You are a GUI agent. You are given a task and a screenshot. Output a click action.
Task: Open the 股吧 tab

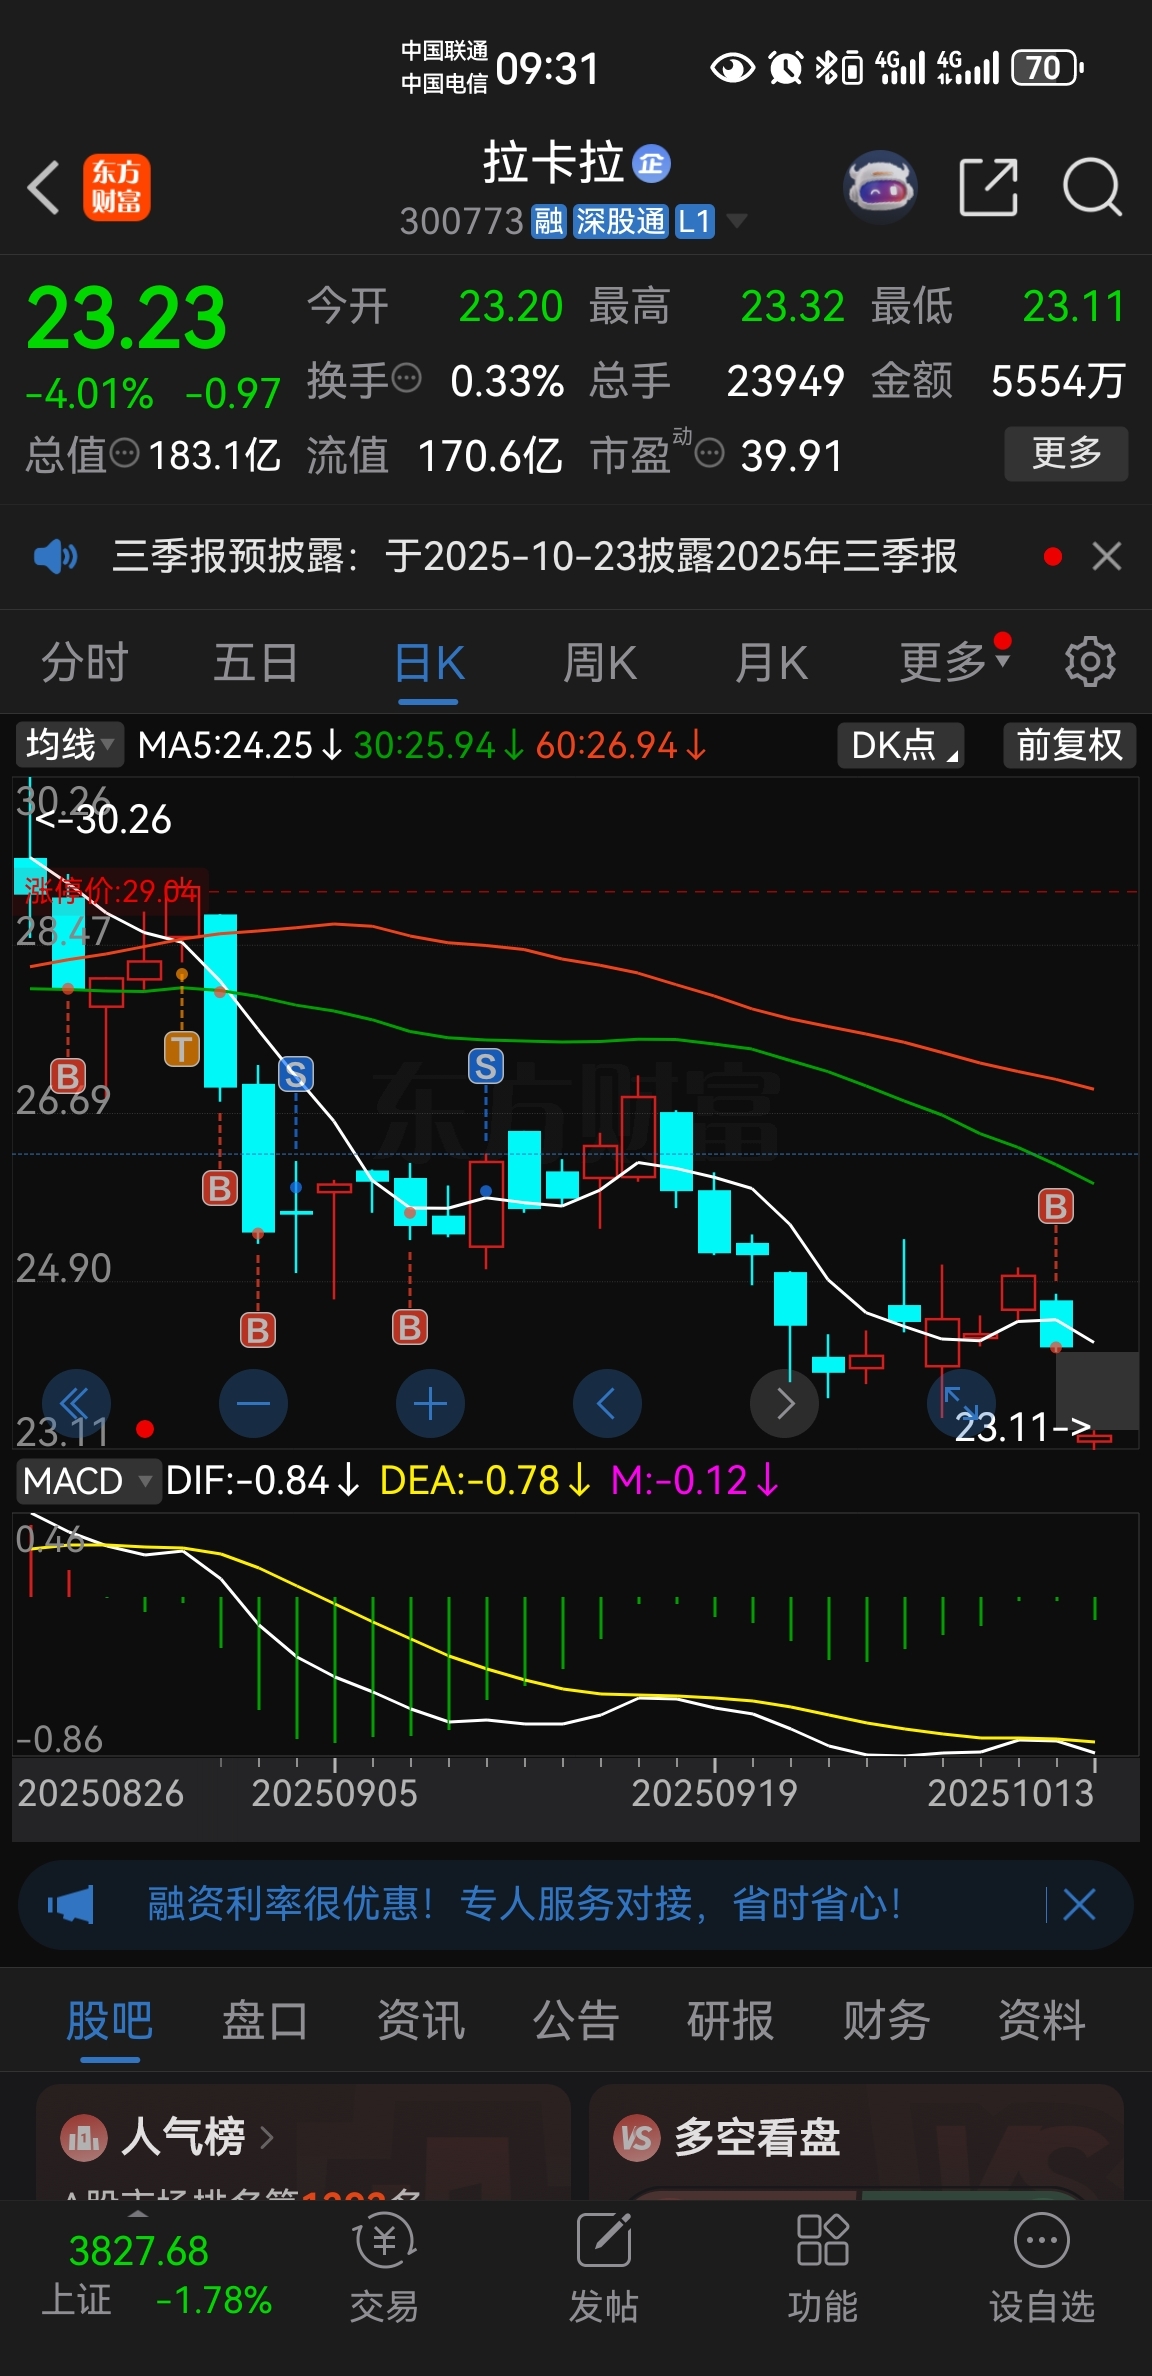110,2020
